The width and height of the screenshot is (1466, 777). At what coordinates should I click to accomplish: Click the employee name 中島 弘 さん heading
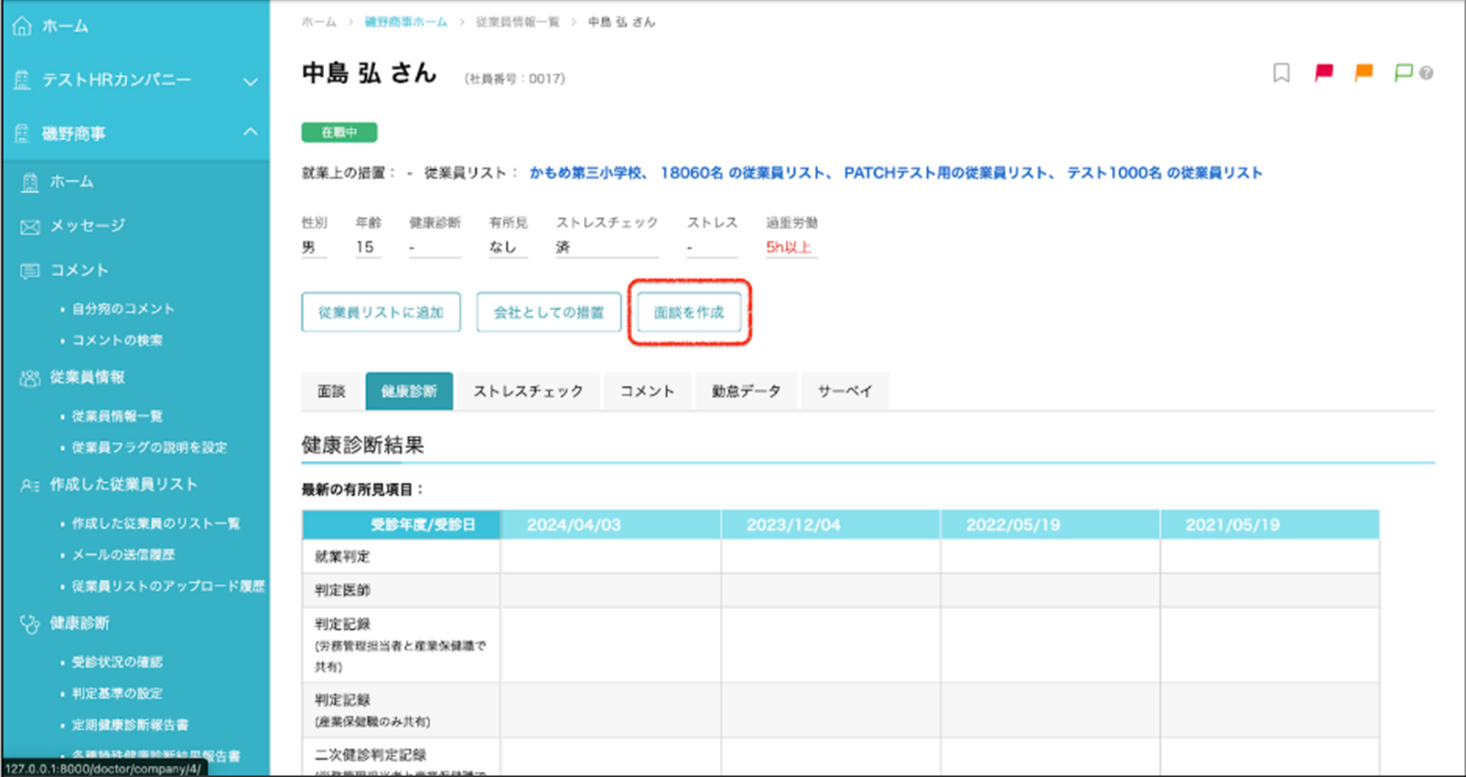coord(369,73)
